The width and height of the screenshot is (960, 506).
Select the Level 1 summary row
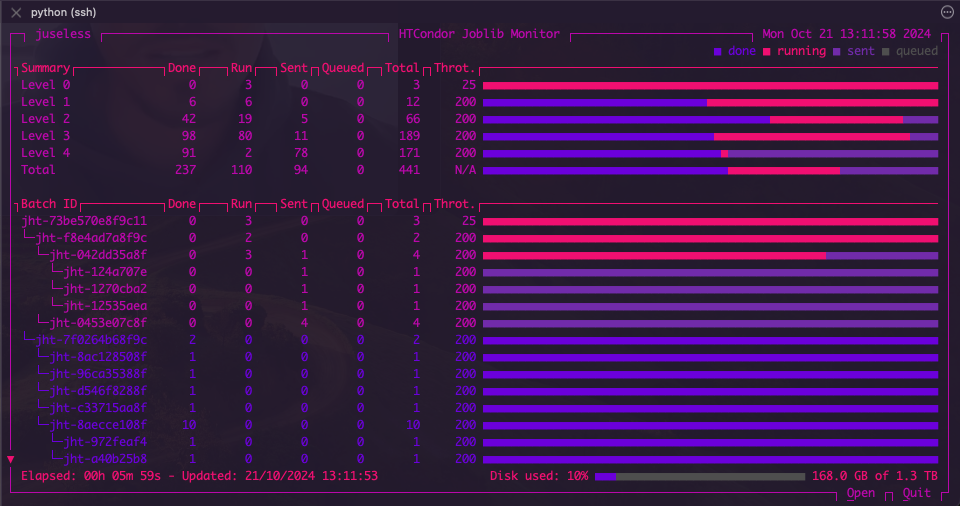click(479, 102)
